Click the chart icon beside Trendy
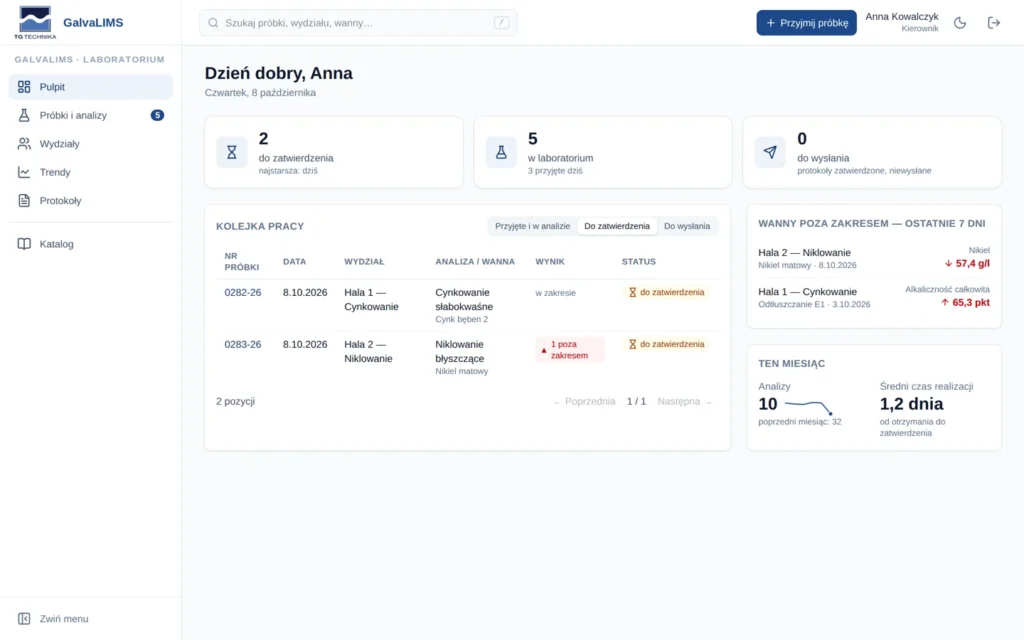Viewport: 1024px width, 640px height. 24,172
